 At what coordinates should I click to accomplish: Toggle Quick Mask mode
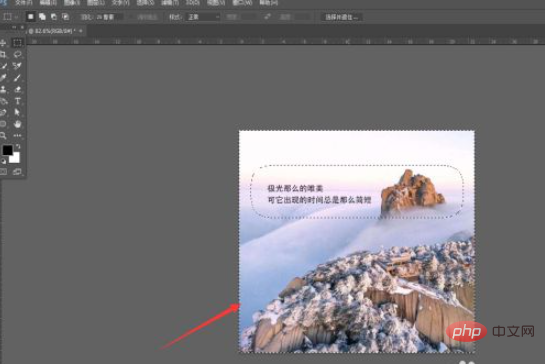(x=3, y=172)
